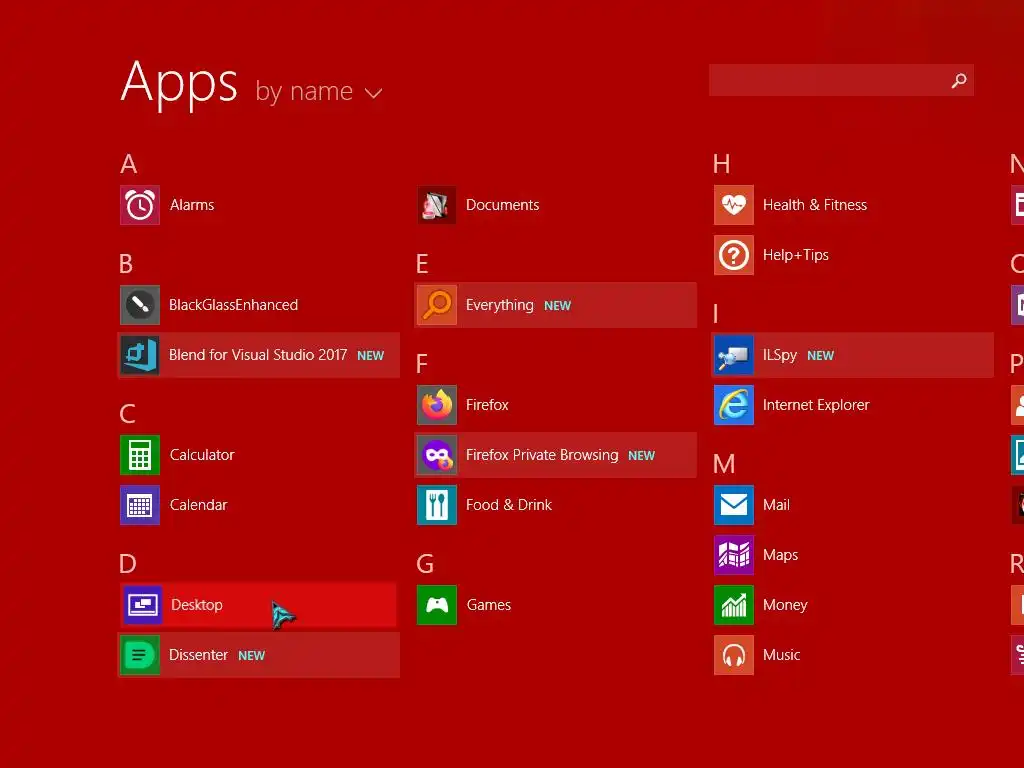Click into the apps search field
Image resolution: width=1024 pixels, height=768 pixels.
click(841, 80)
